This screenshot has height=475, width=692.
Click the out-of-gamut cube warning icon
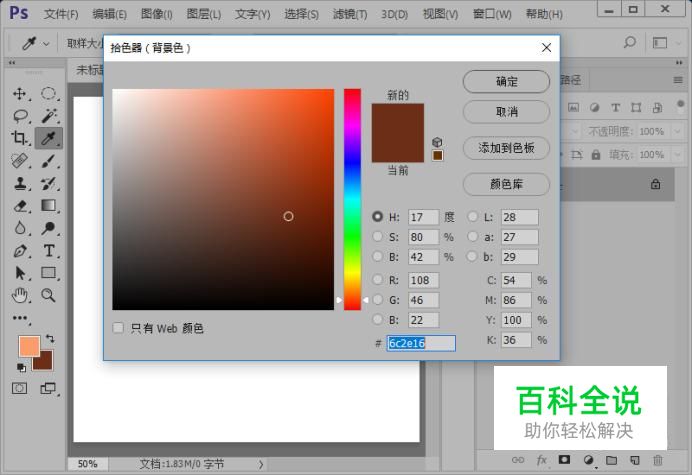coord(437,142)
